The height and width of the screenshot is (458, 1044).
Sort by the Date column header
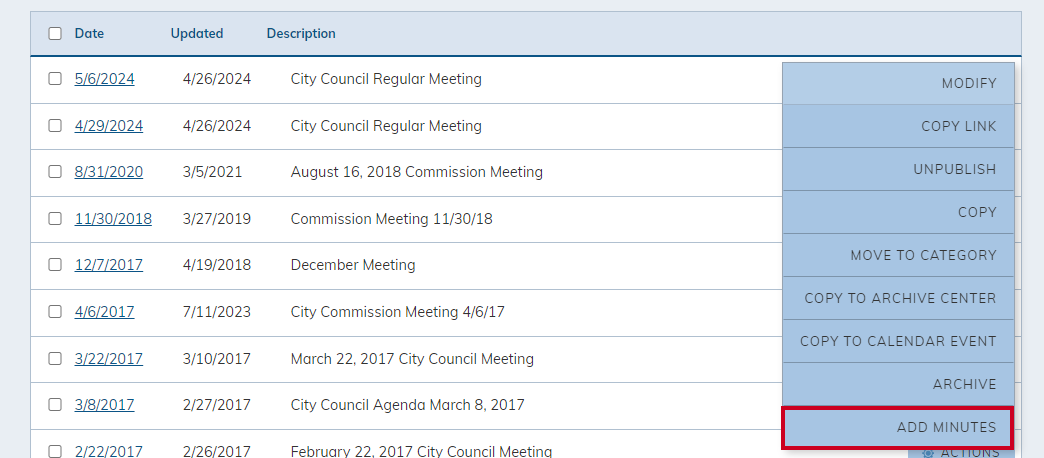89,33
